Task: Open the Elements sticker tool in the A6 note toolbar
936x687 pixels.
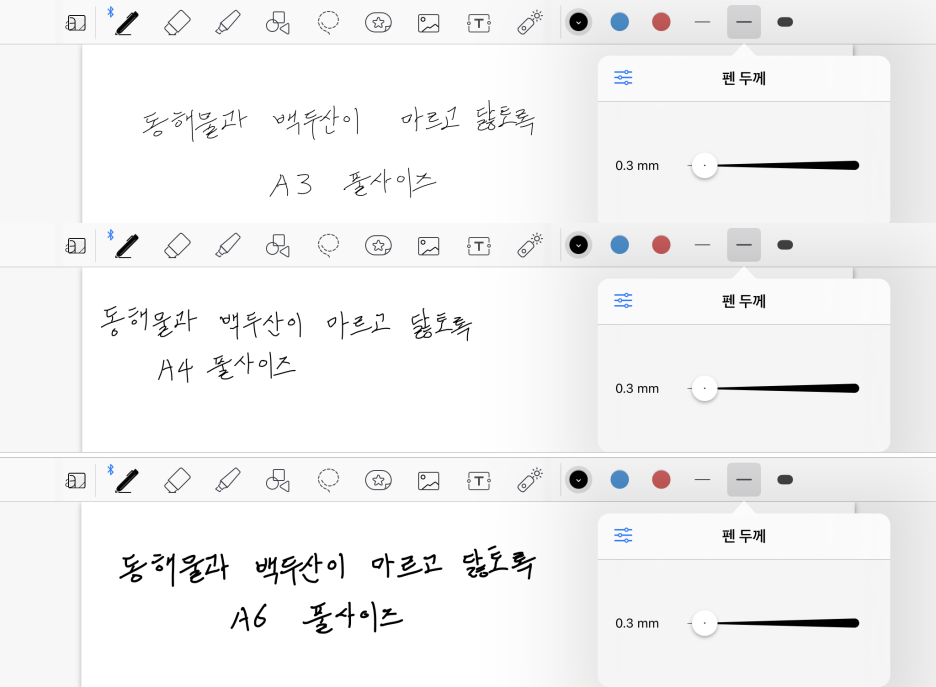Action: pos(378,480)
